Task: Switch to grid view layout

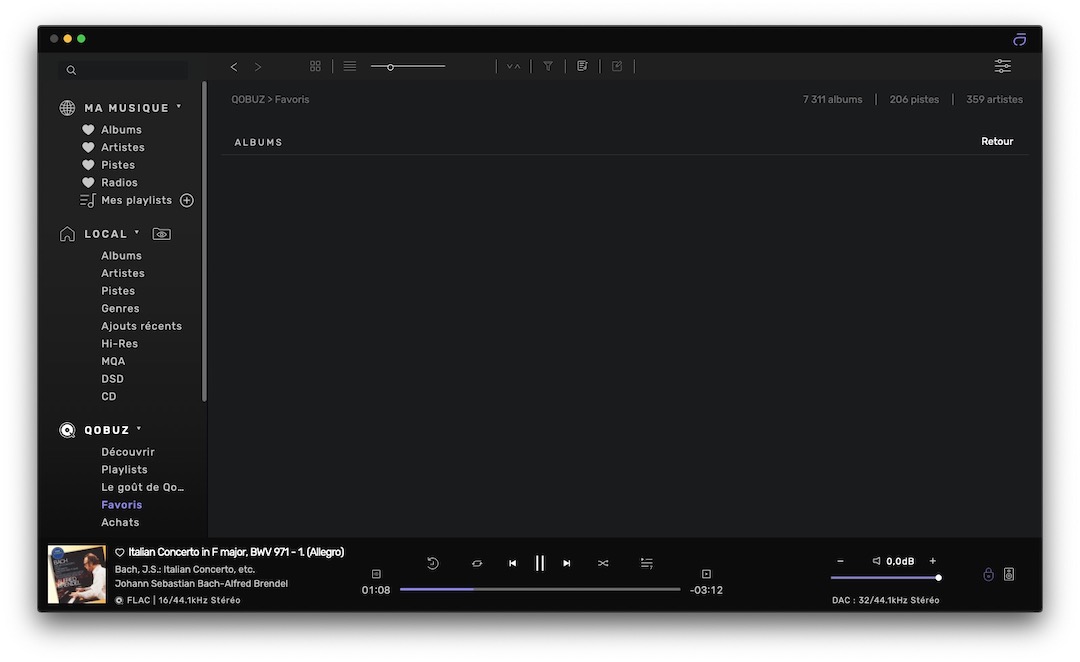Action: pos(315,66)
